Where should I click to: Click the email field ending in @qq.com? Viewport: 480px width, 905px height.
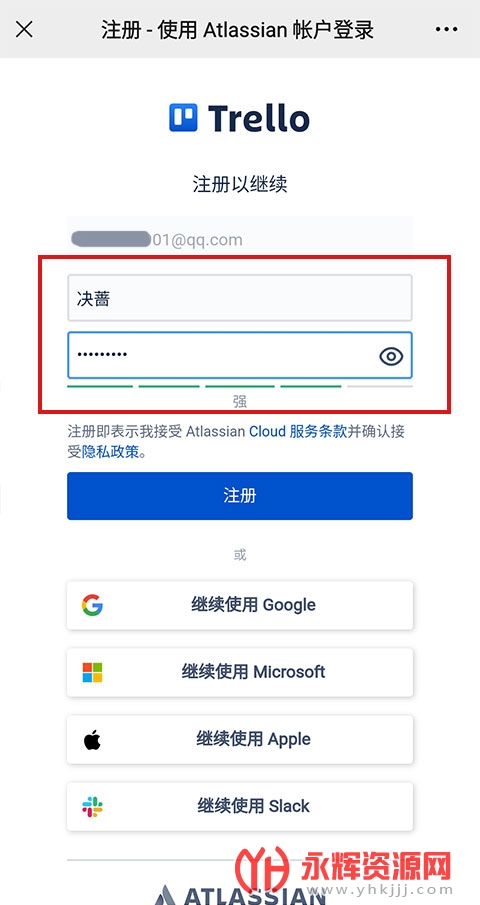pyautogui.click(x=239, y=240)
